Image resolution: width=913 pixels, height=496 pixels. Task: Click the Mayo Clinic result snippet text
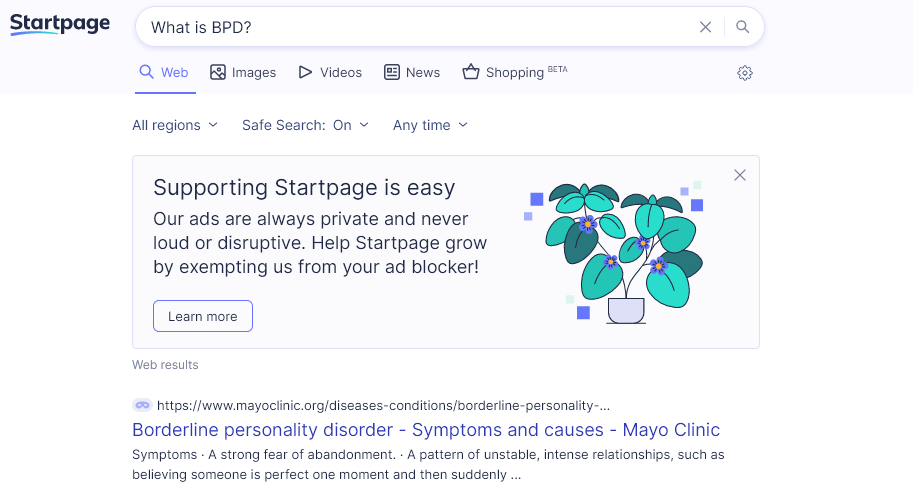point(428,465)
